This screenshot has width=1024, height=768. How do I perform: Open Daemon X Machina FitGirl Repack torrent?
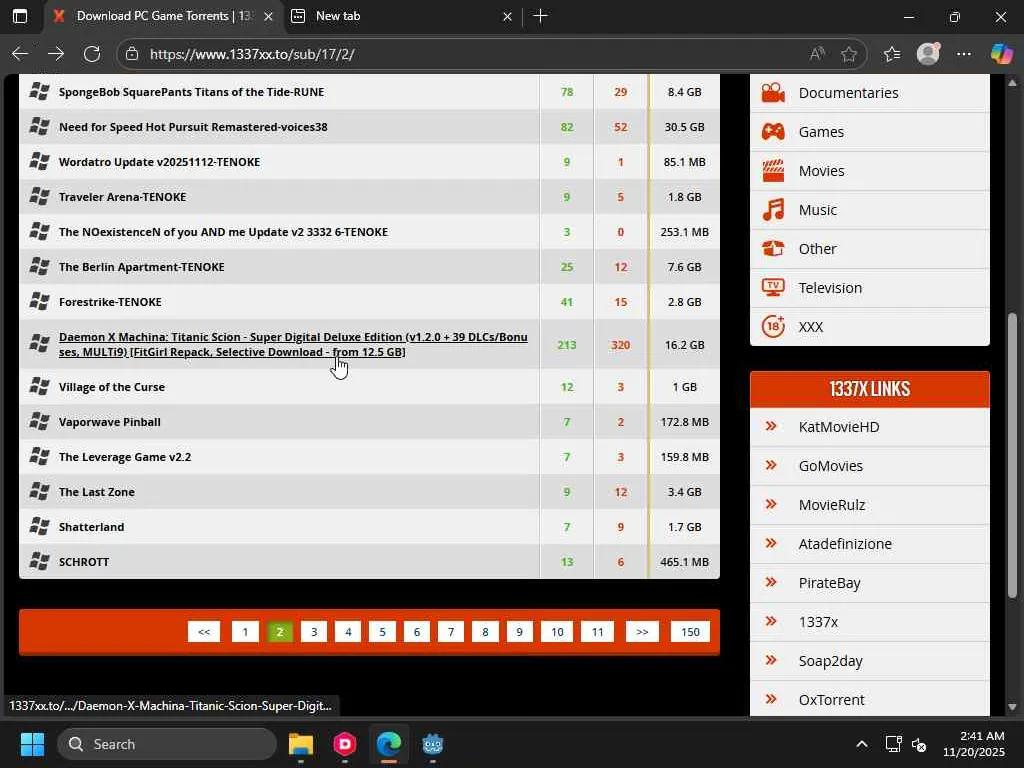pyautogui.click(x=293, y=344)
